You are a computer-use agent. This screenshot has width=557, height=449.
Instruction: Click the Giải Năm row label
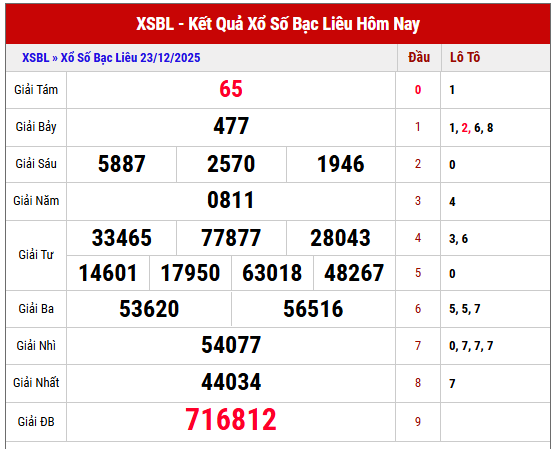tap(36, 201)
